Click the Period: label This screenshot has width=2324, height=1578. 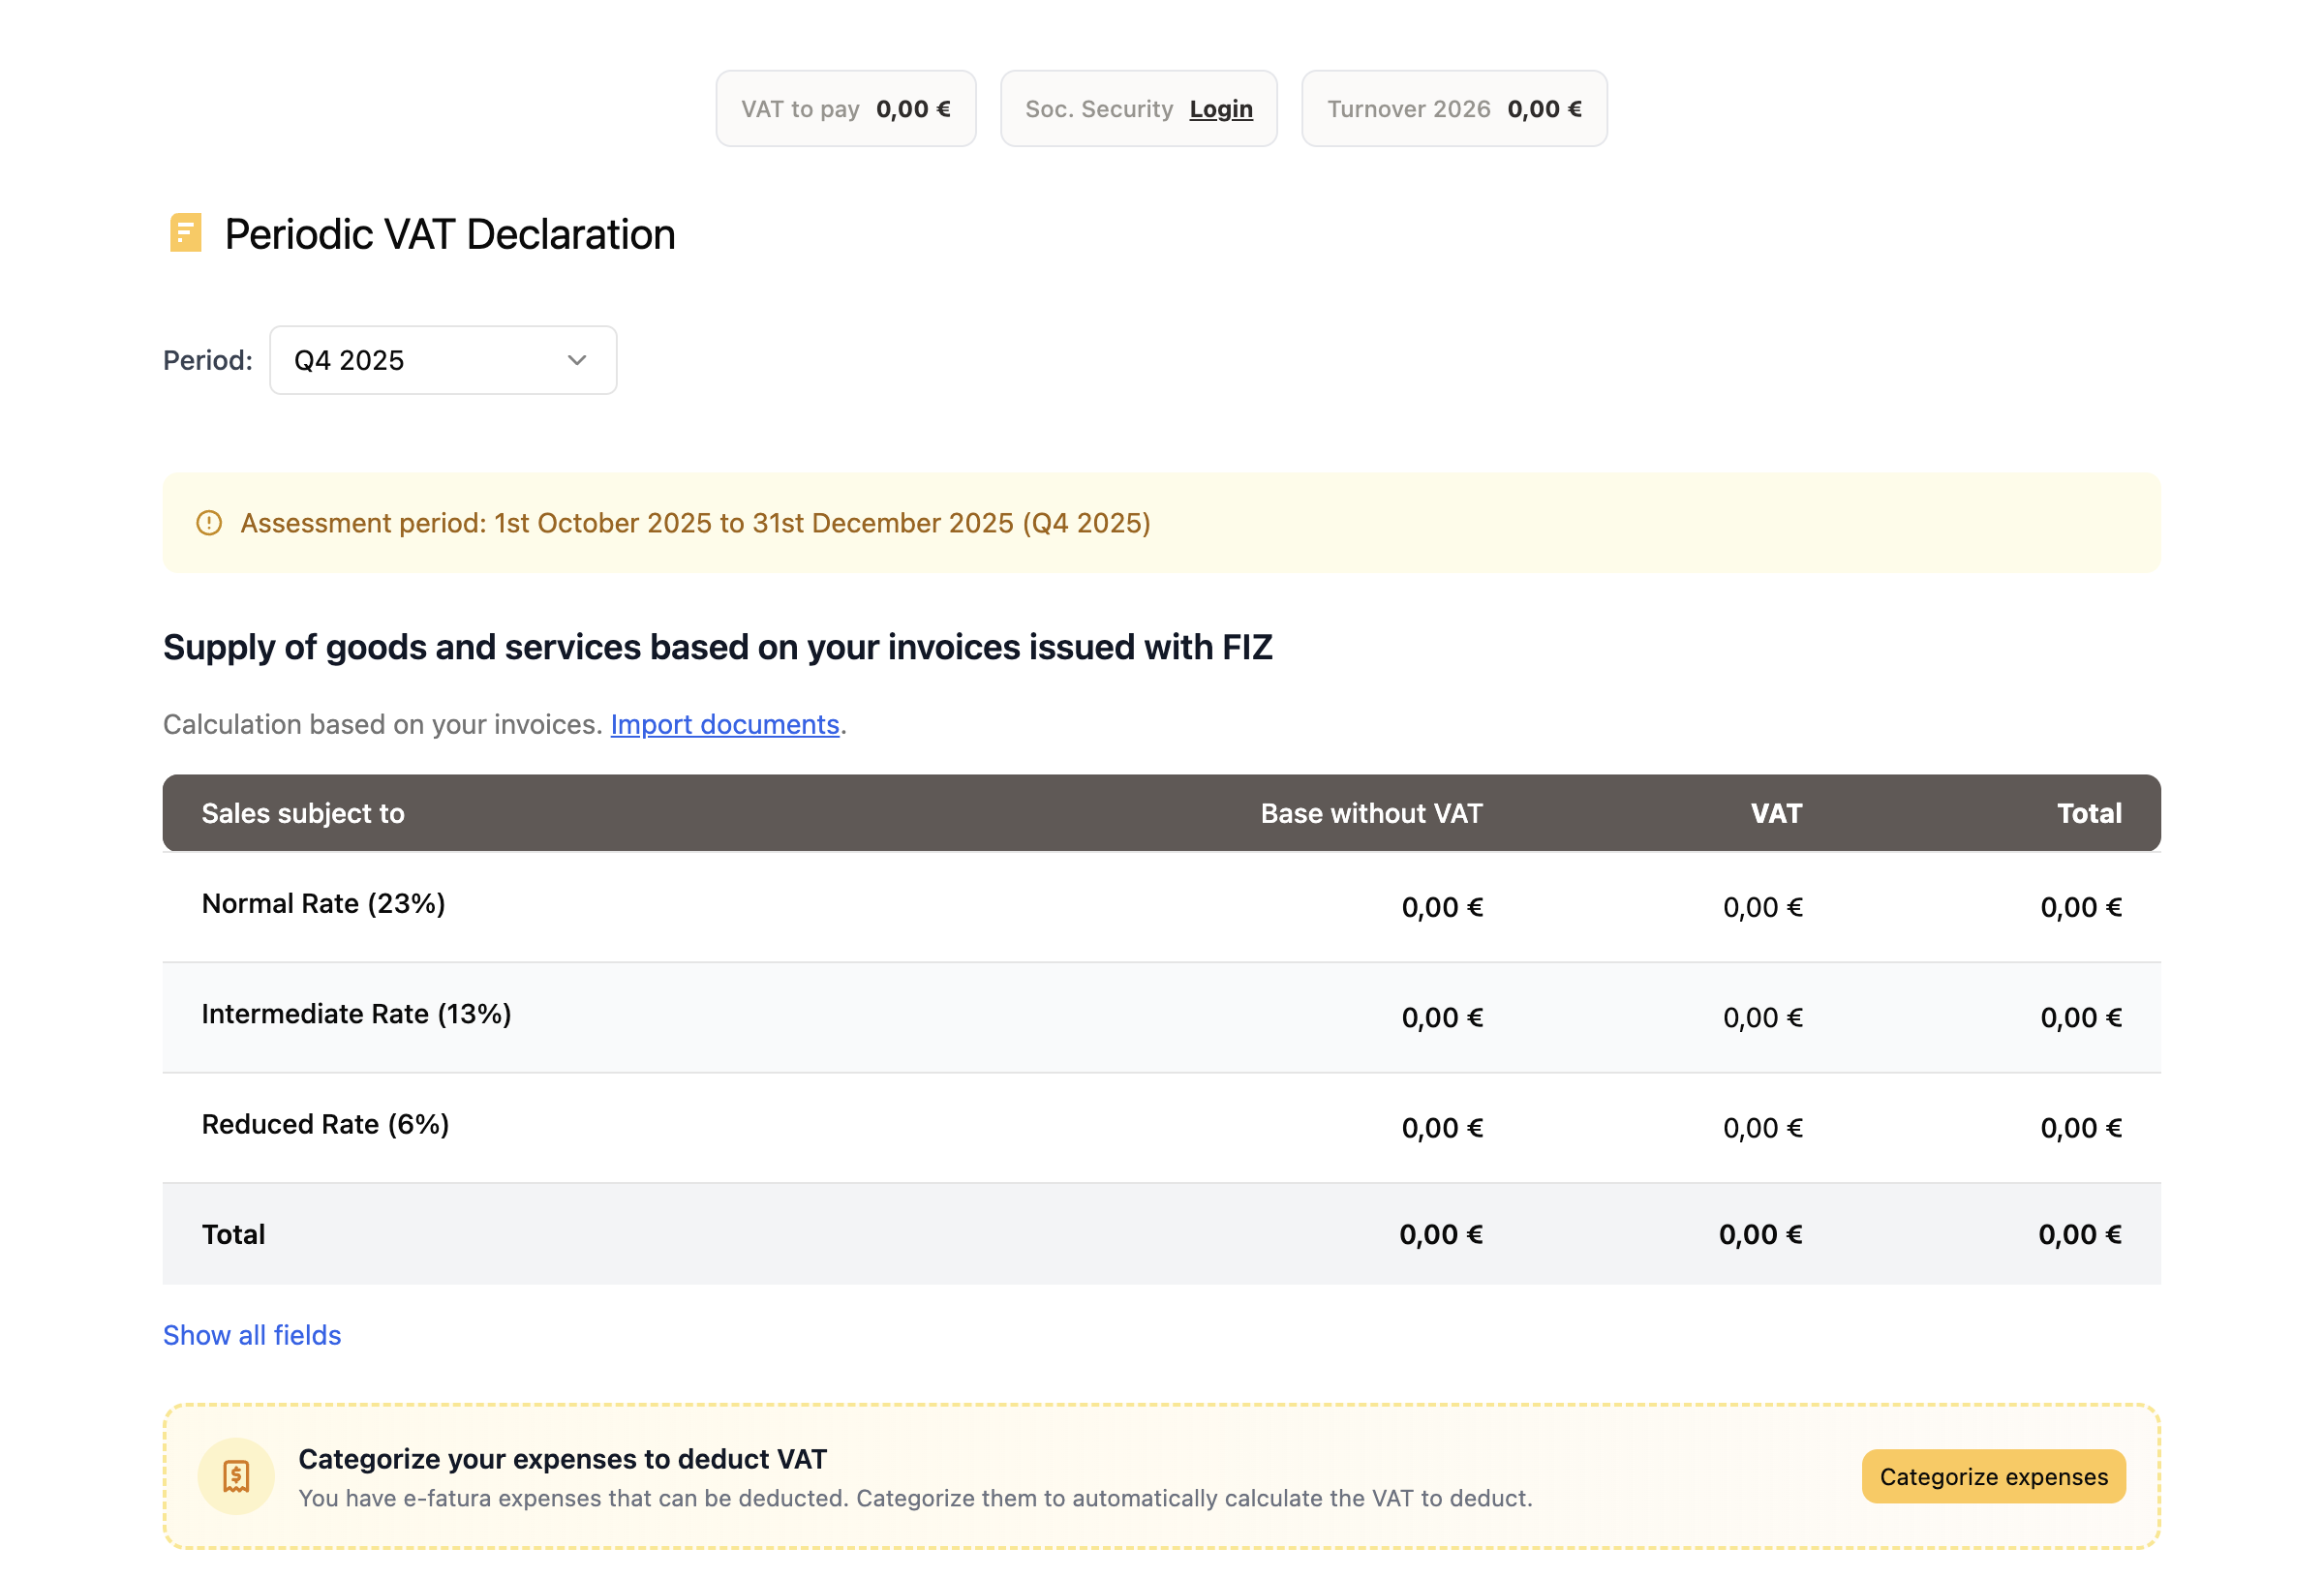tap(208, 360)
